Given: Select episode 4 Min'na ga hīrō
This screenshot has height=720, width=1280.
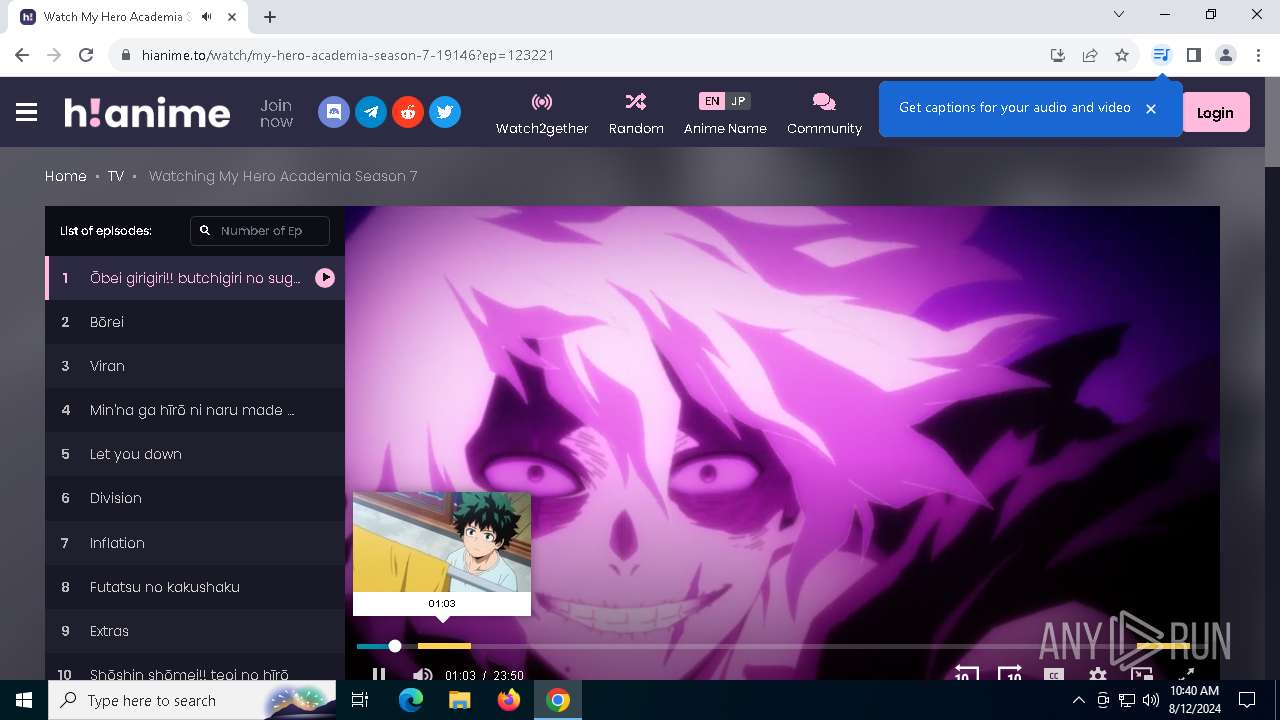Looking at the screenshot, I should (195, 410).
